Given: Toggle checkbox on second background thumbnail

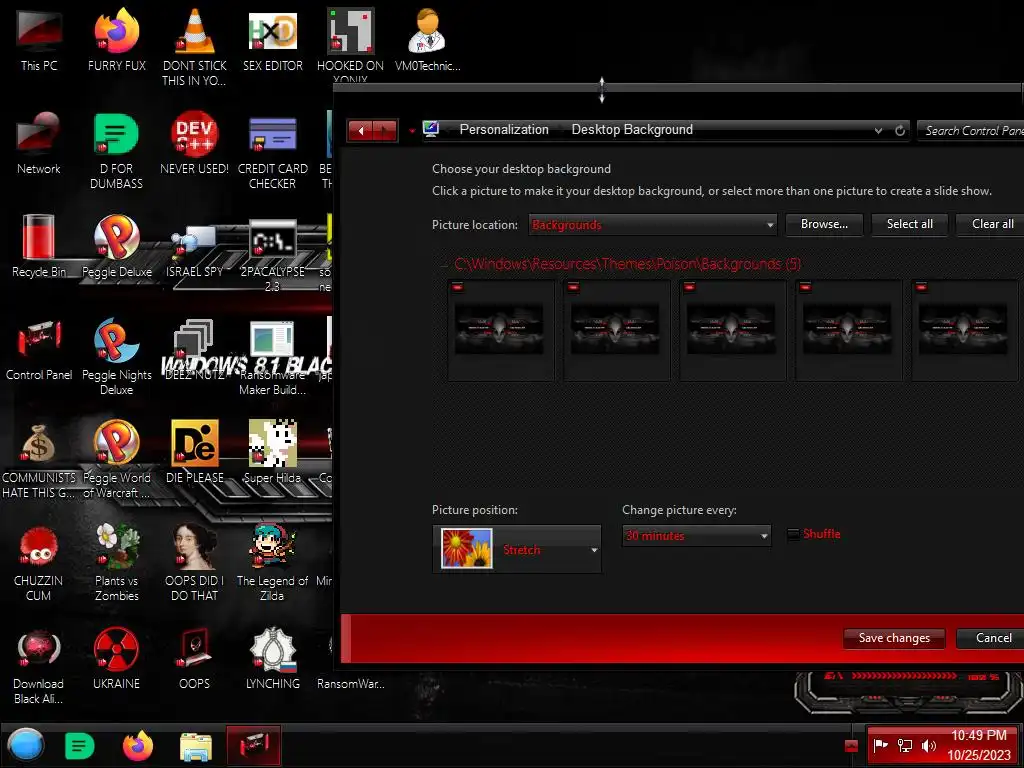Looking at the screenshot, I should [x=573, y=287].
